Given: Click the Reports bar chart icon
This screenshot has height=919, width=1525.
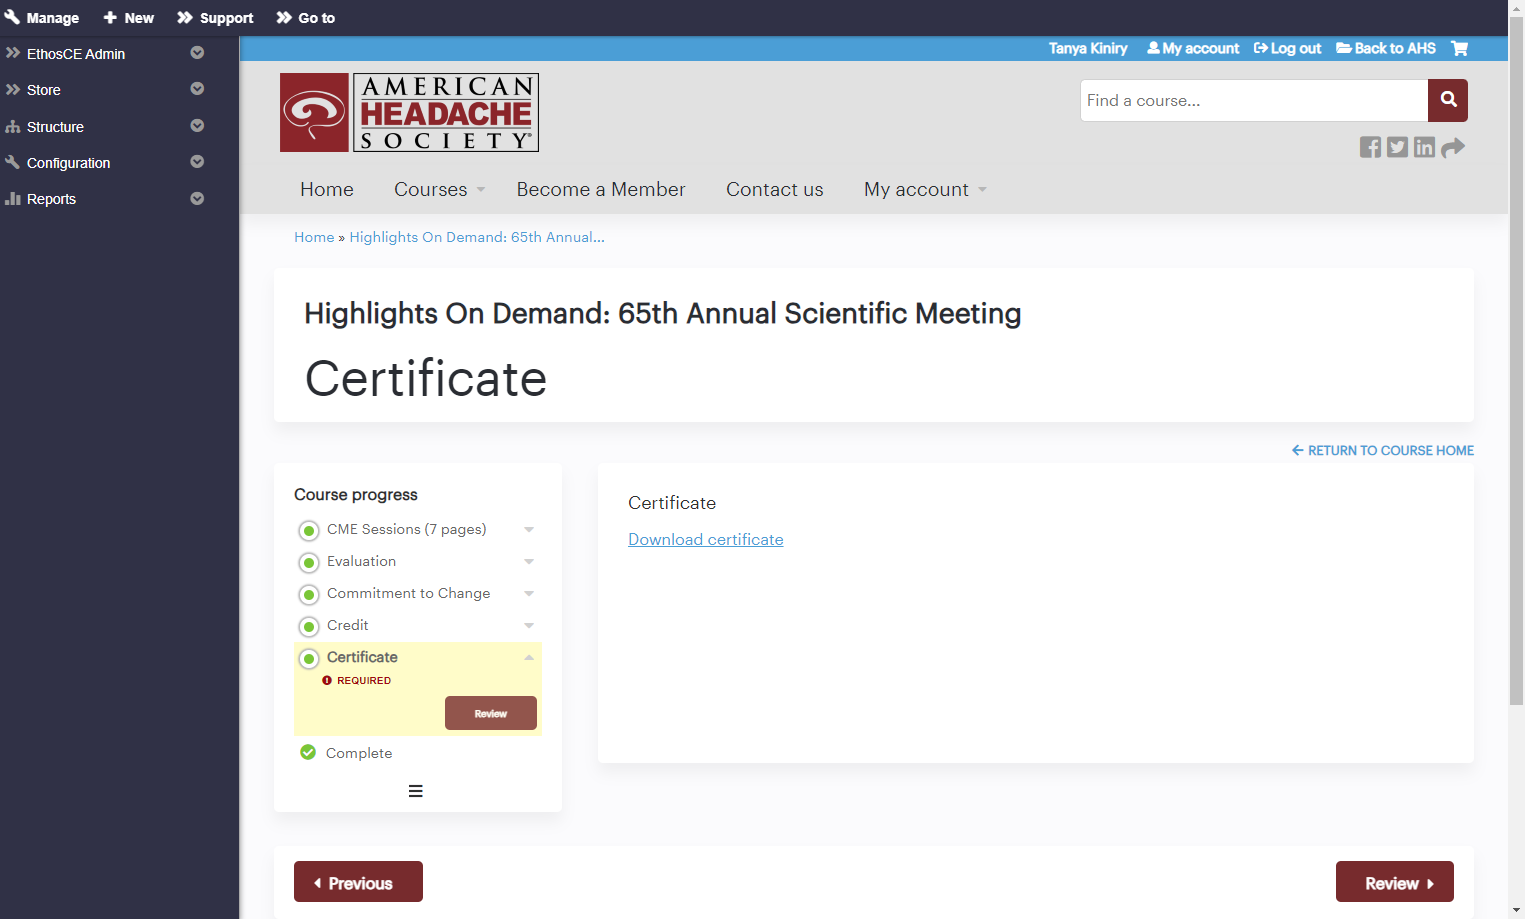Looking at the screenshot, I should pos(13,199).
